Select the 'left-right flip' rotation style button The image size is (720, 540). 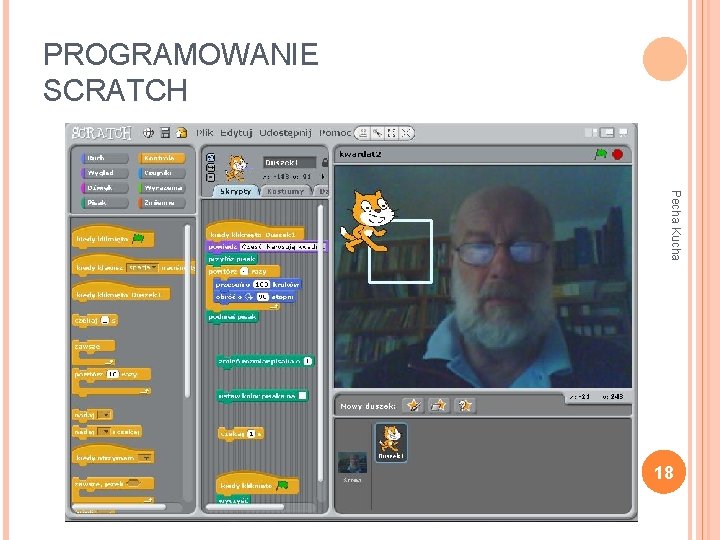[x=210, y=168]
